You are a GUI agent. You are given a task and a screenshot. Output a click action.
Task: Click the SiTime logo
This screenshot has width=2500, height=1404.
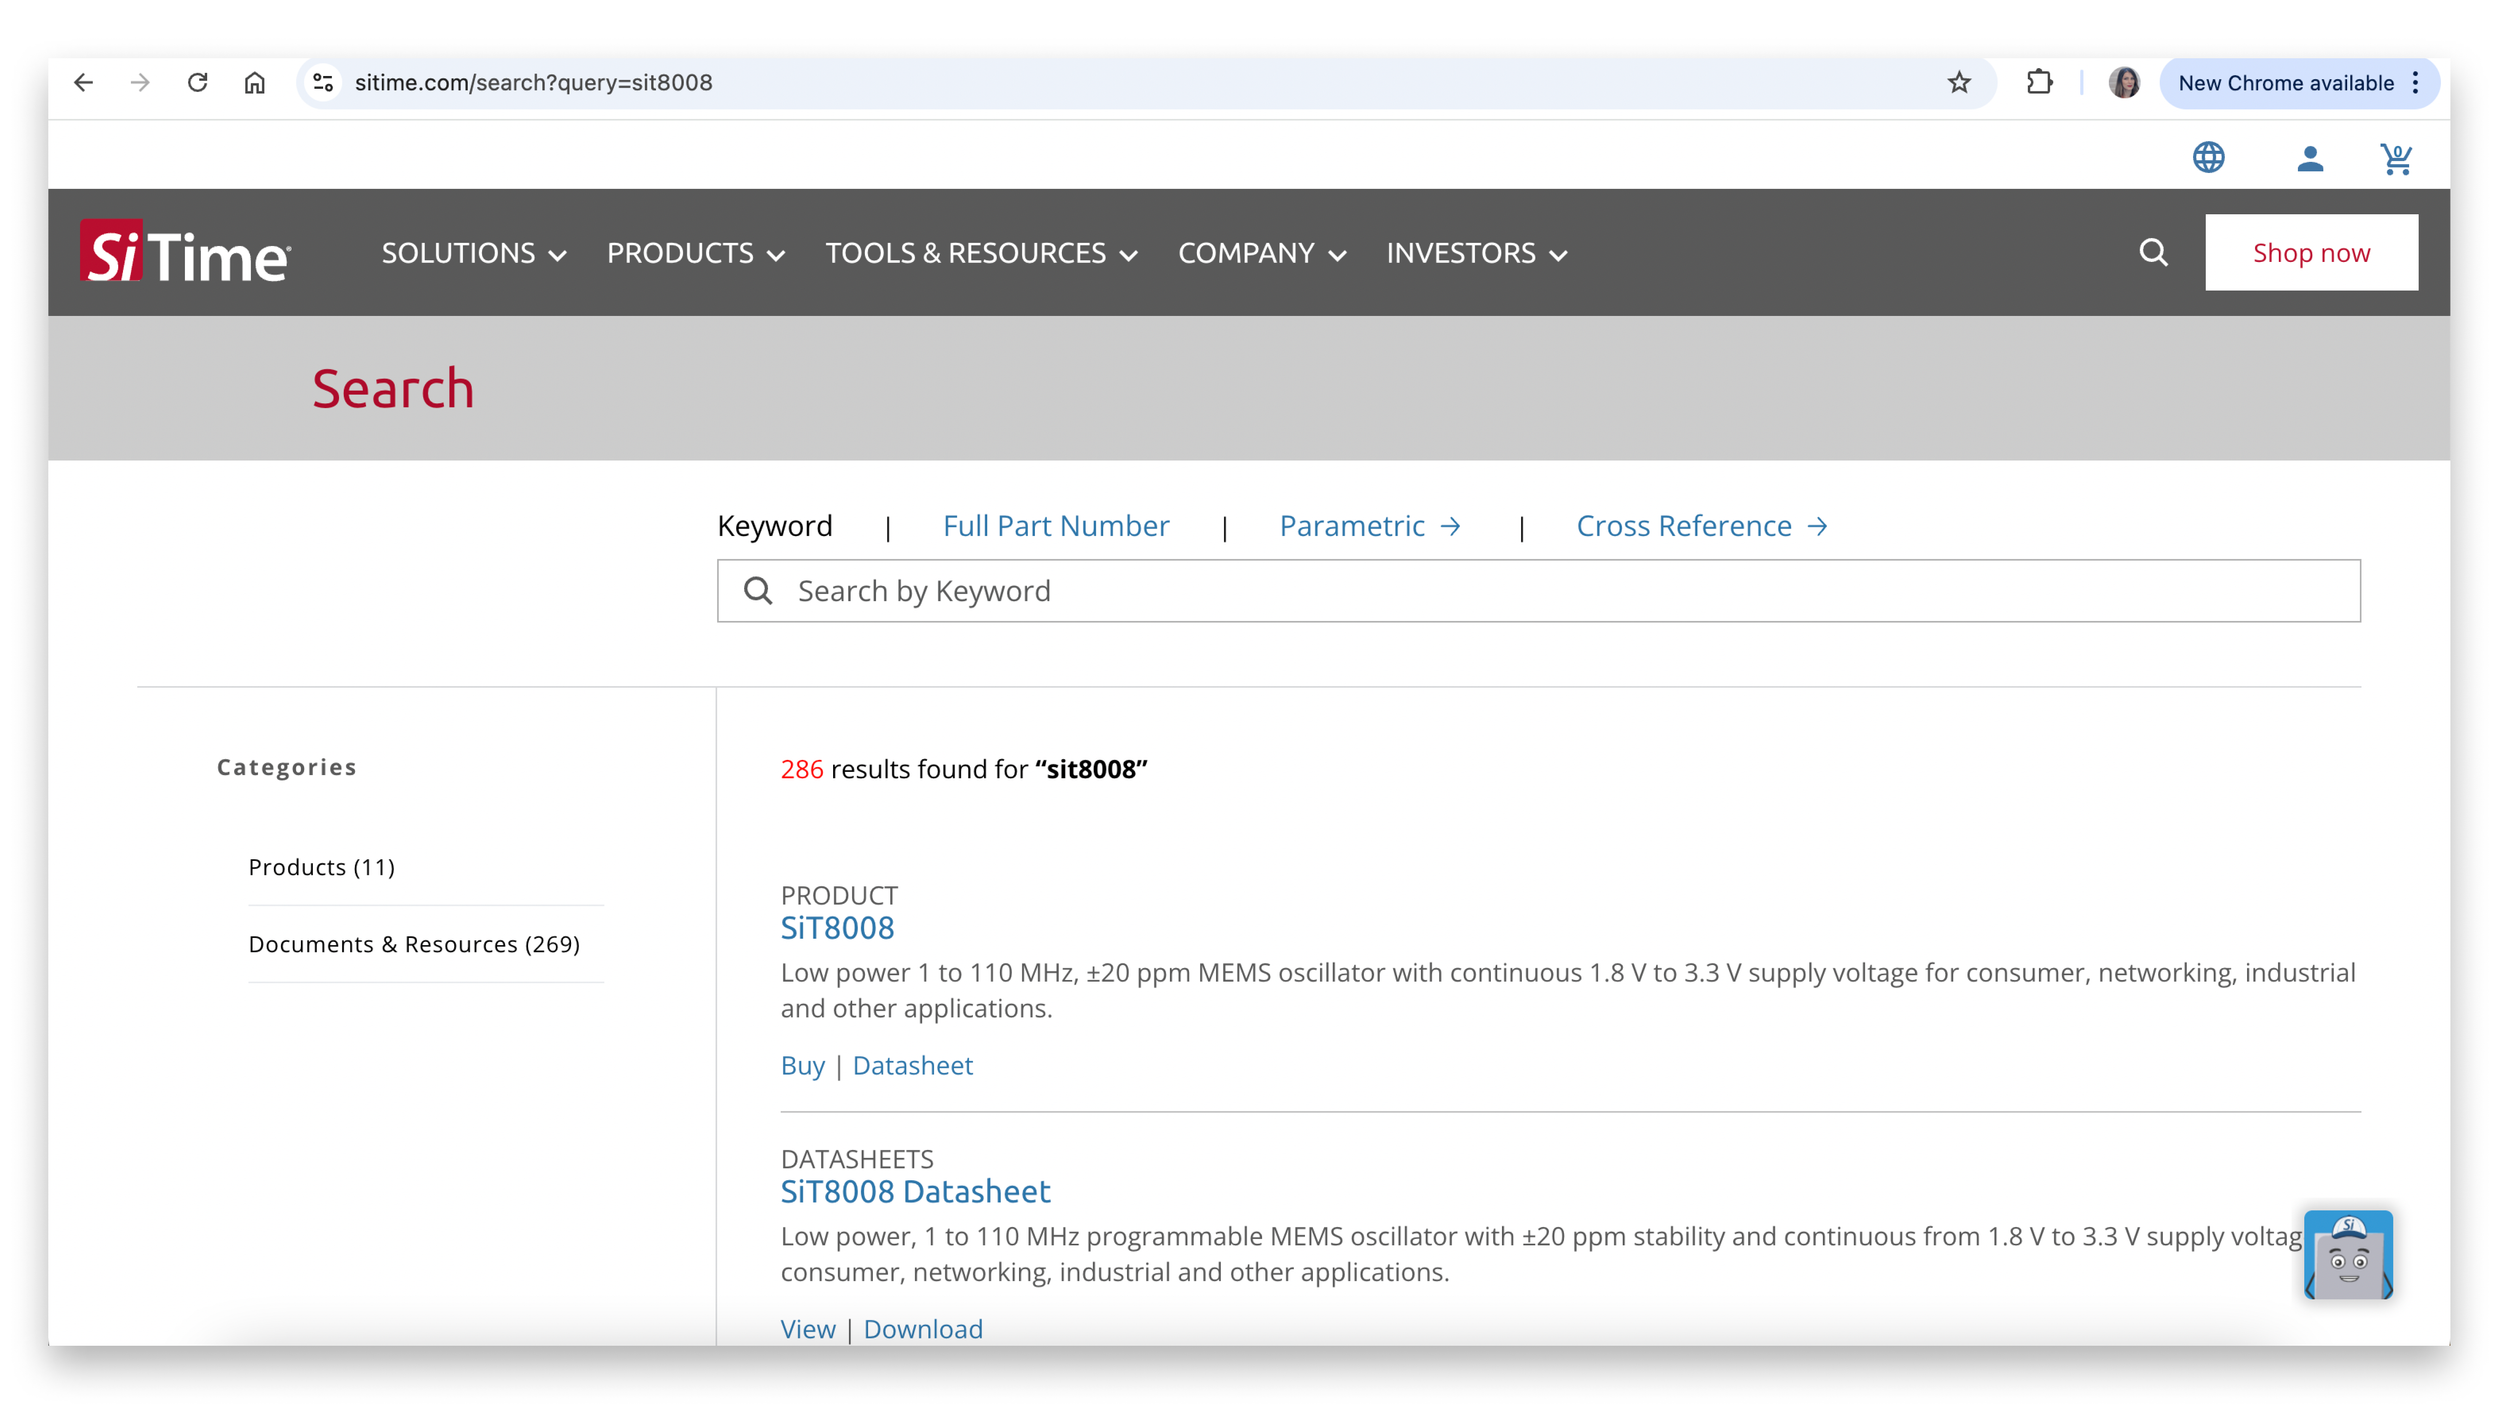click(186, 252)
